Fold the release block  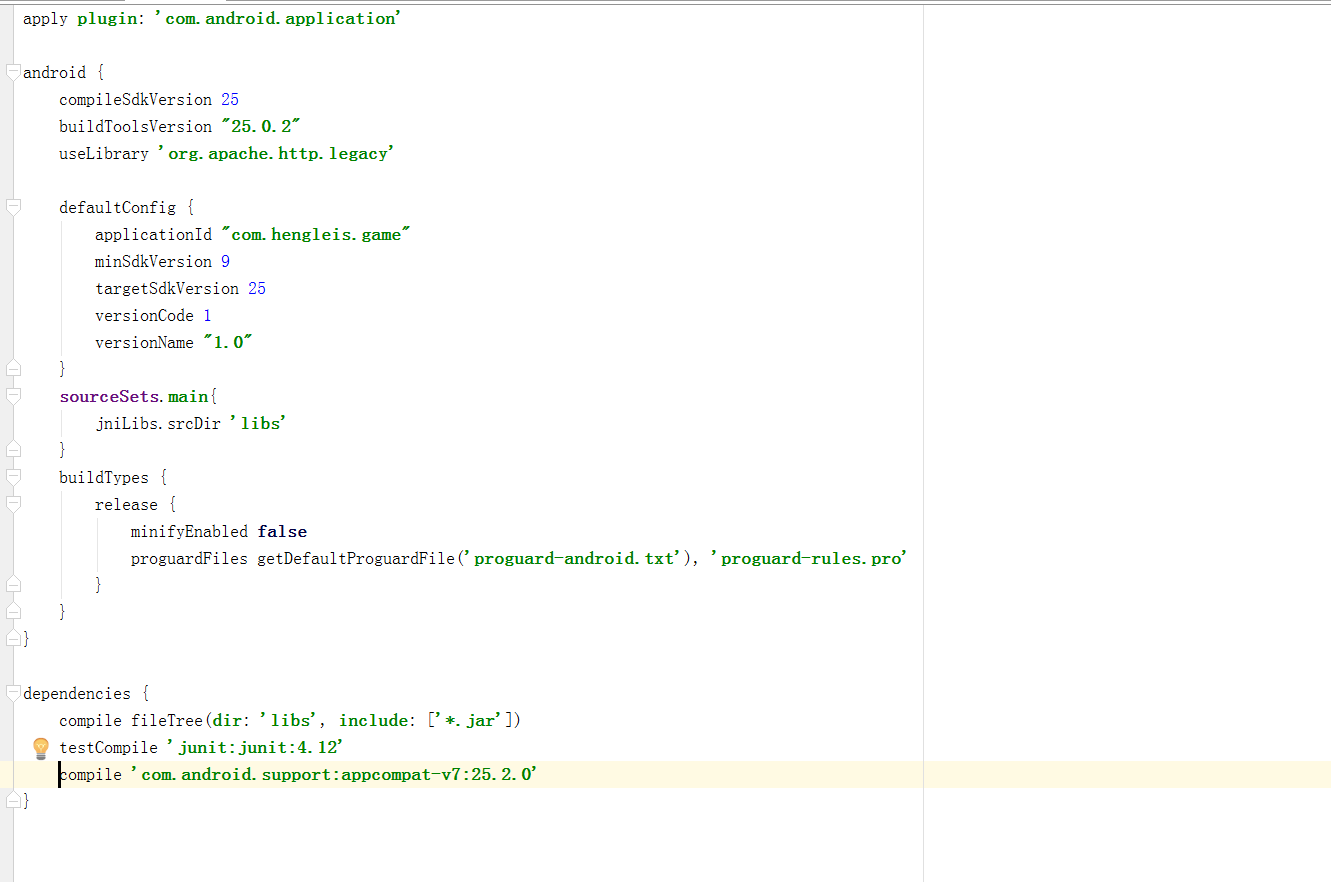point(12,504)
